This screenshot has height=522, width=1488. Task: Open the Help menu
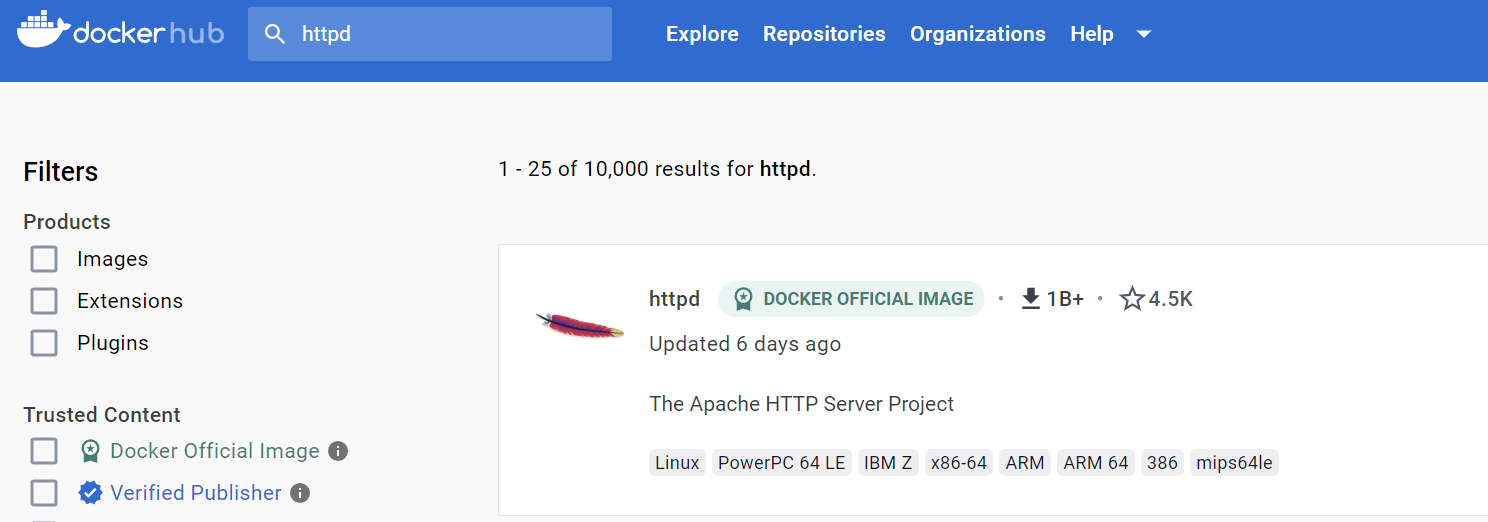click(1092, 34)
